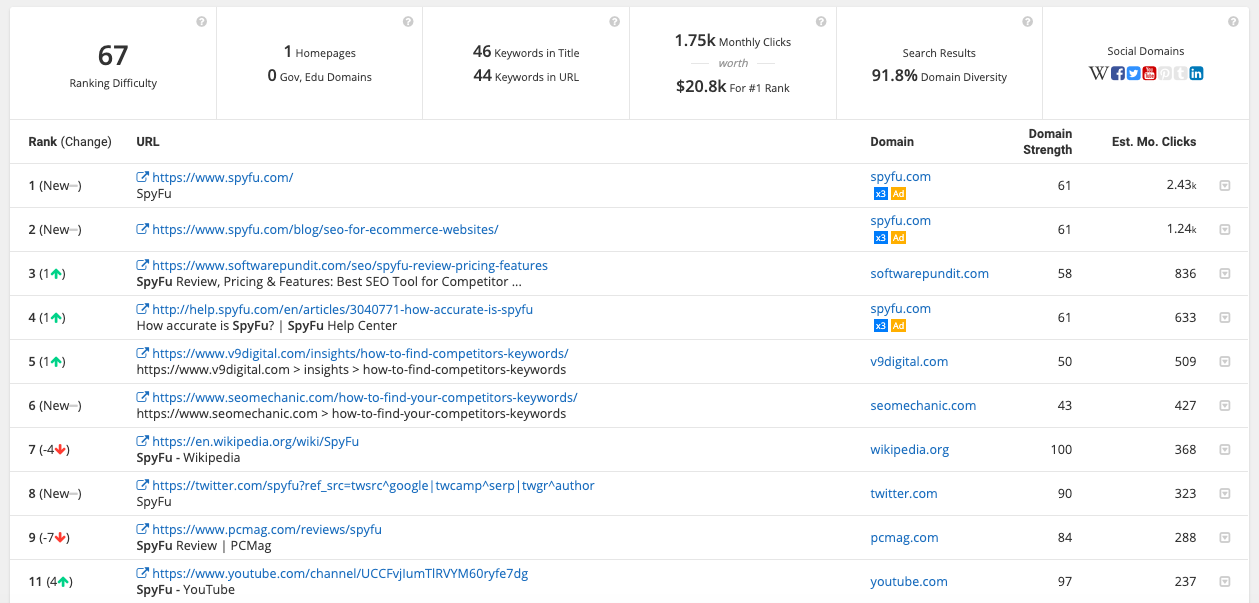This screenshot has width=1259, height=603.
Task: Click the LinkedIn social domain icon
Action: [x=1196, y=73]
